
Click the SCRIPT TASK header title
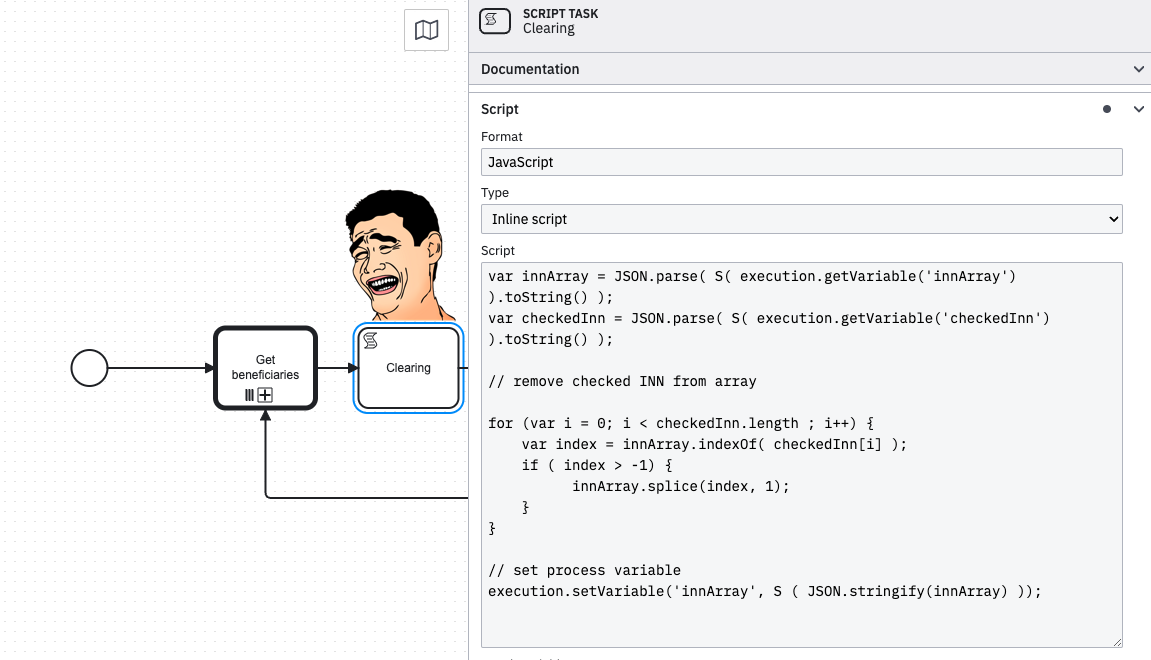[x=560, y=13]
